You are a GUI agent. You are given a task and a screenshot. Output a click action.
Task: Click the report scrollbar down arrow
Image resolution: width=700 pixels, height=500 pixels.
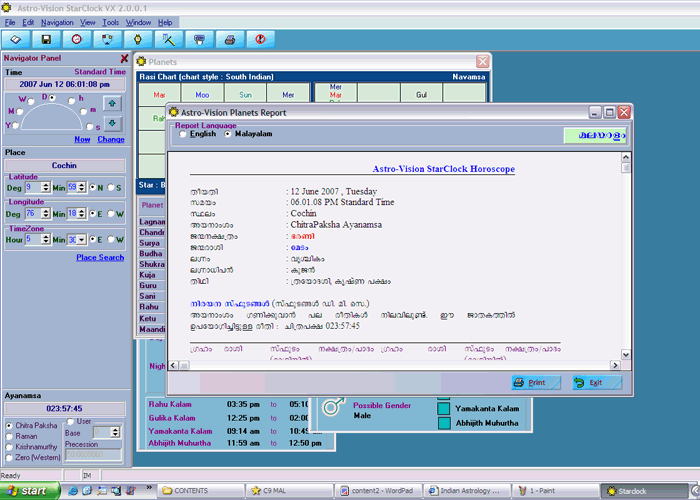point(626,355)
